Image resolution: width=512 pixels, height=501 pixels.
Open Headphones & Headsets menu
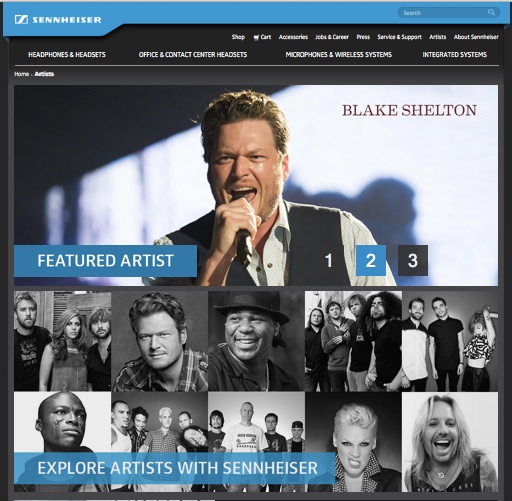67,55
